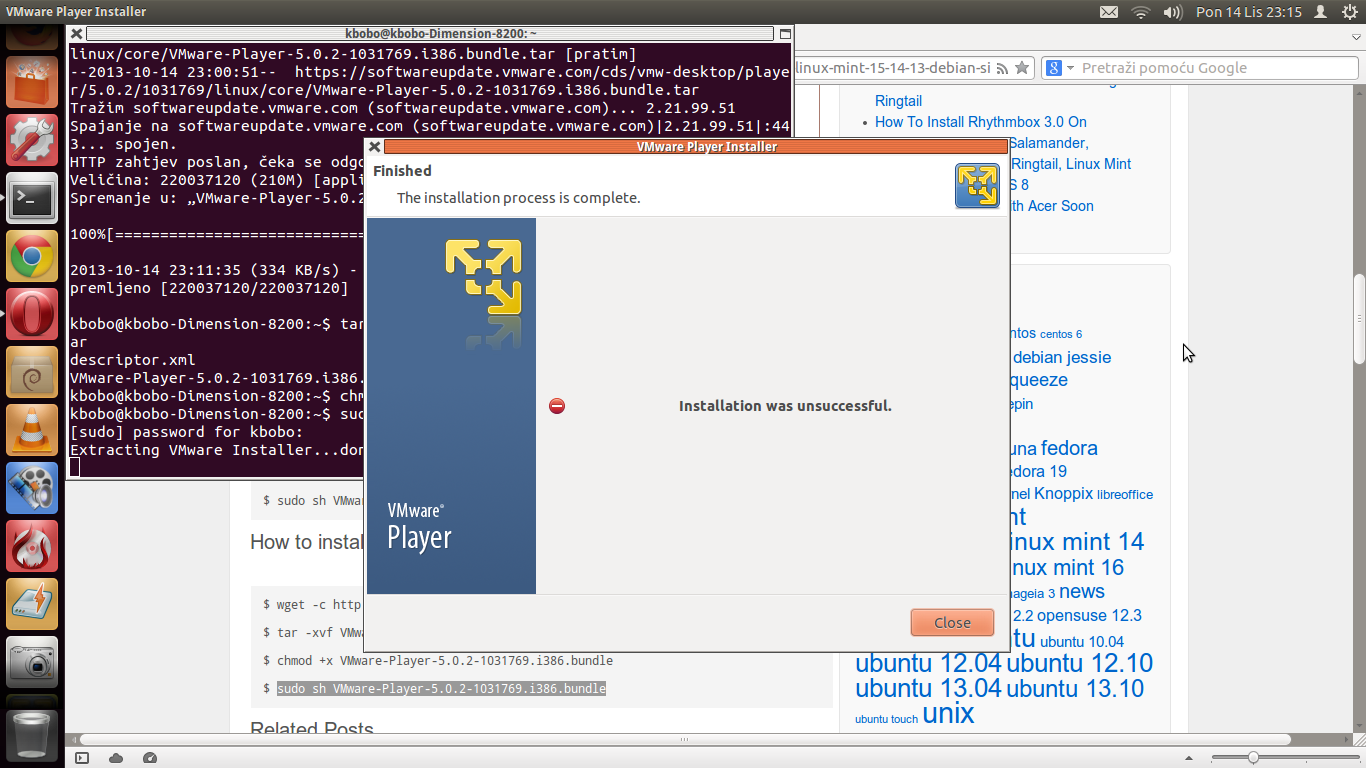The height and width of the screenshot is (768, 1366).
Task: Click 'descriptor.xml' in the terminal output
Action: coord(132,360)
